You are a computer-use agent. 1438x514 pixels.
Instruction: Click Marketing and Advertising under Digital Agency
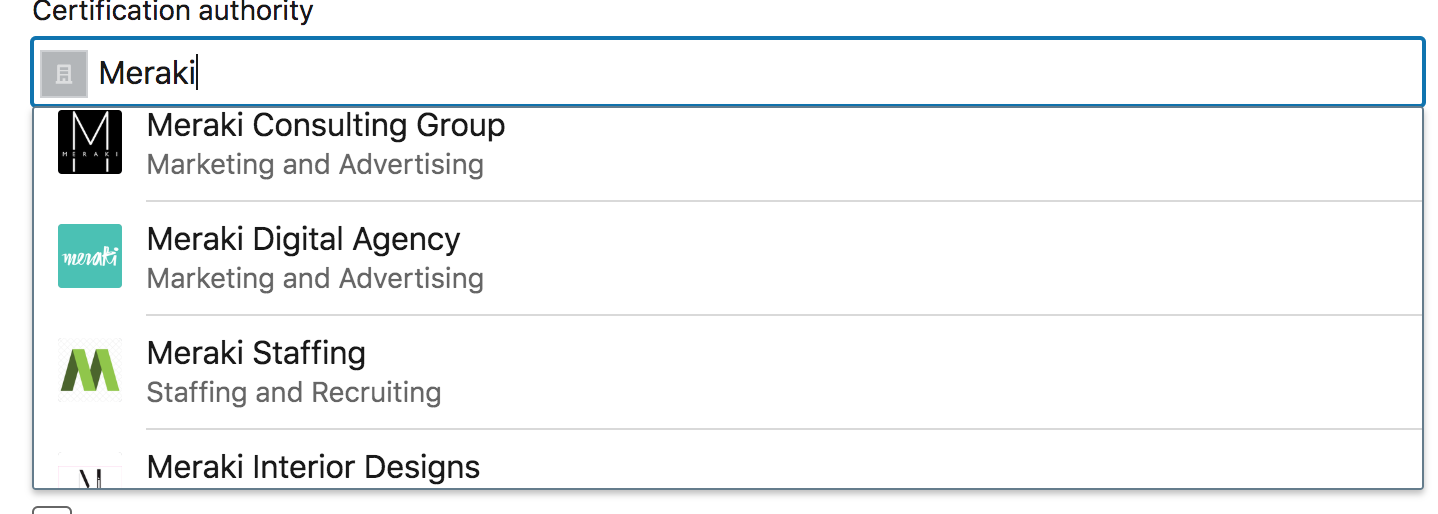(x=315, y=278)
